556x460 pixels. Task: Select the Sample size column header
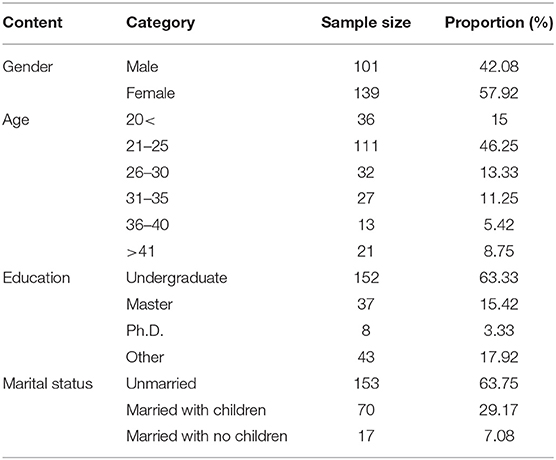[366, 23]
